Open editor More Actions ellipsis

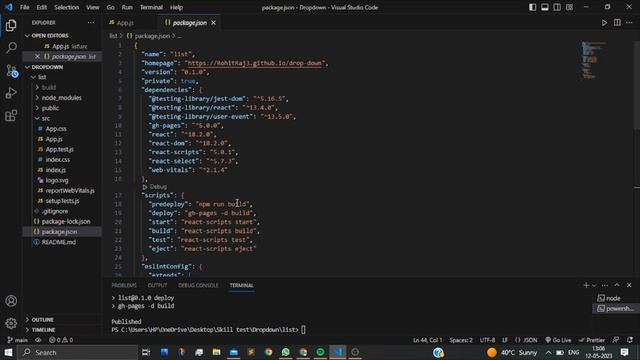pyautogui.click(x=629, y=23)
